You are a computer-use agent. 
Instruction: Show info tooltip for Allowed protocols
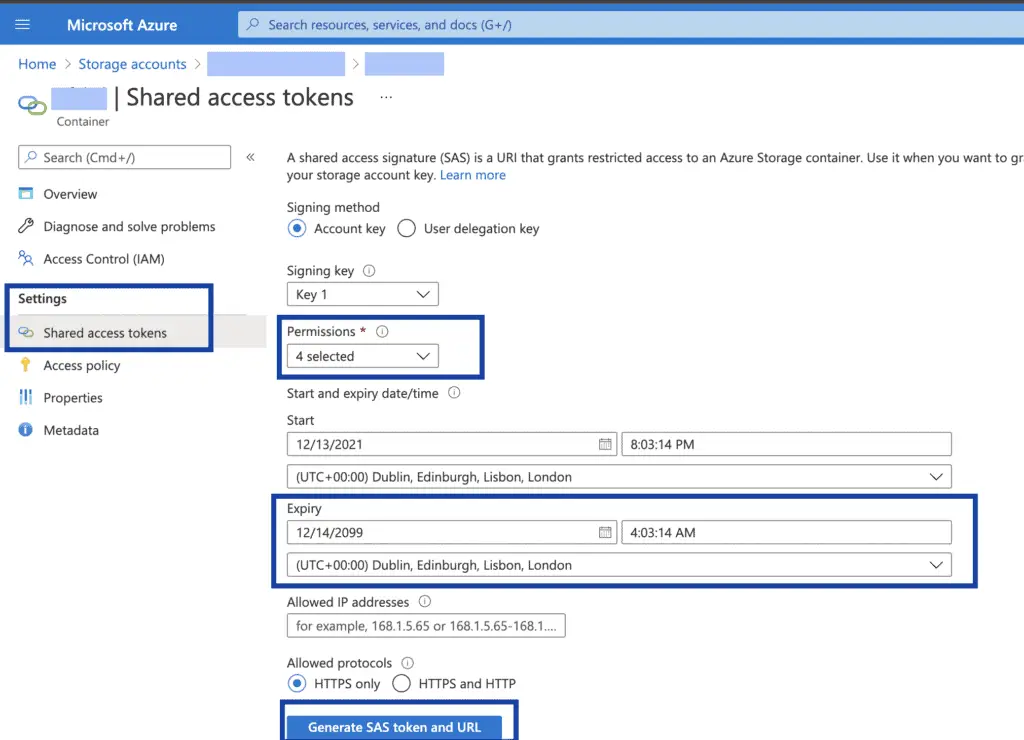tap(408, 663)
